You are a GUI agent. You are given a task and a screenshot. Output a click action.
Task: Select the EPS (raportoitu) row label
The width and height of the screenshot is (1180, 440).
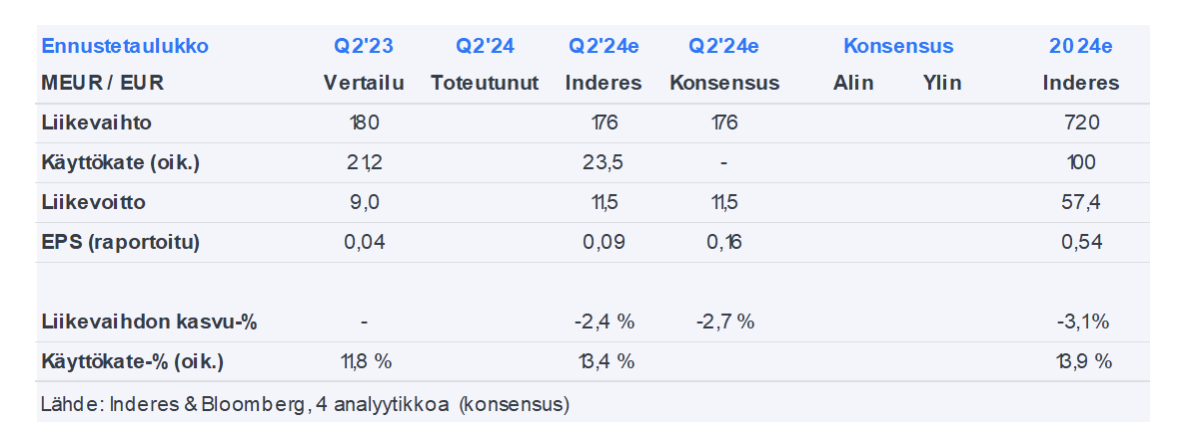(x=121, y=241)
